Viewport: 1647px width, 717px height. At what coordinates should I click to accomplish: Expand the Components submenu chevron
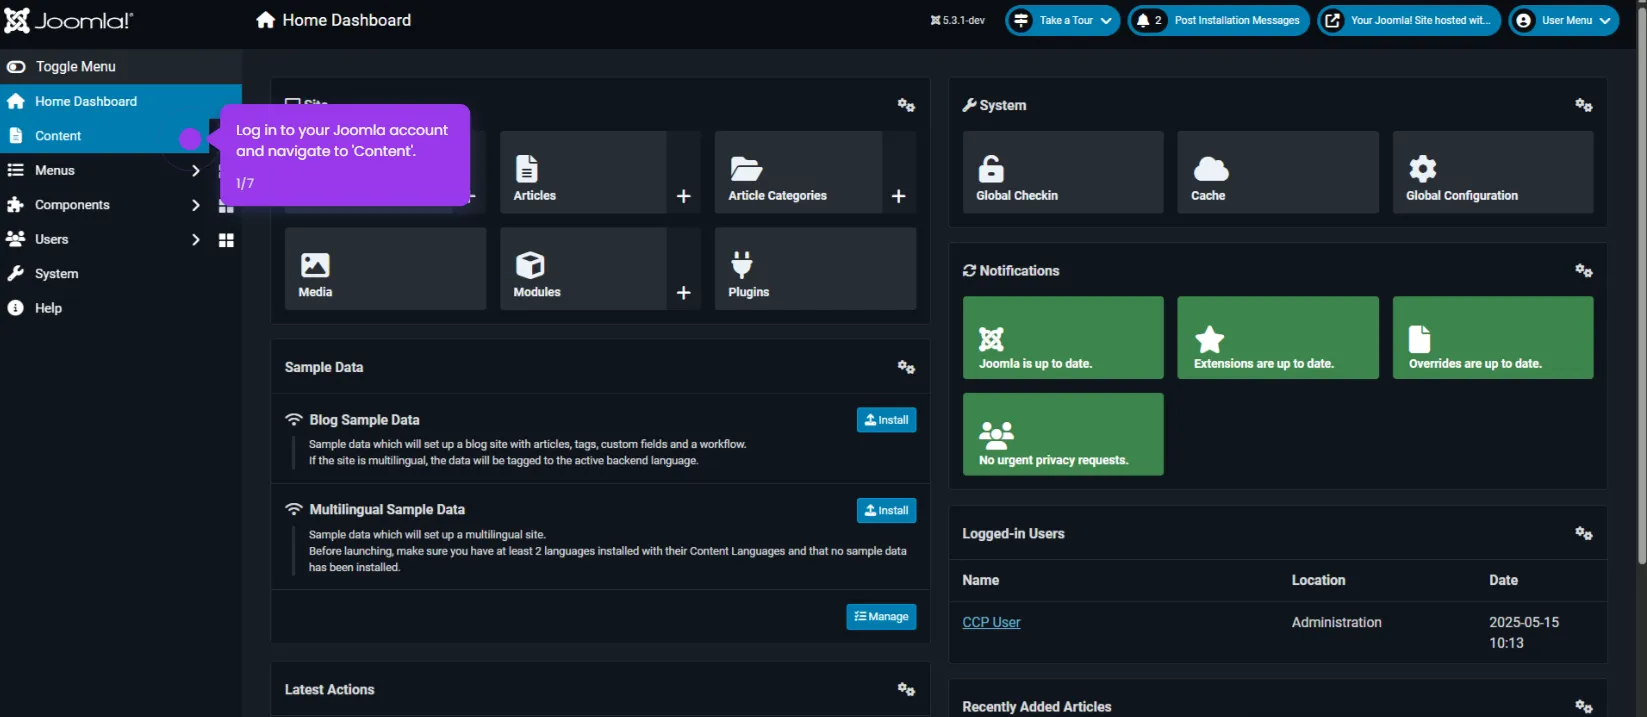point(195,205)
